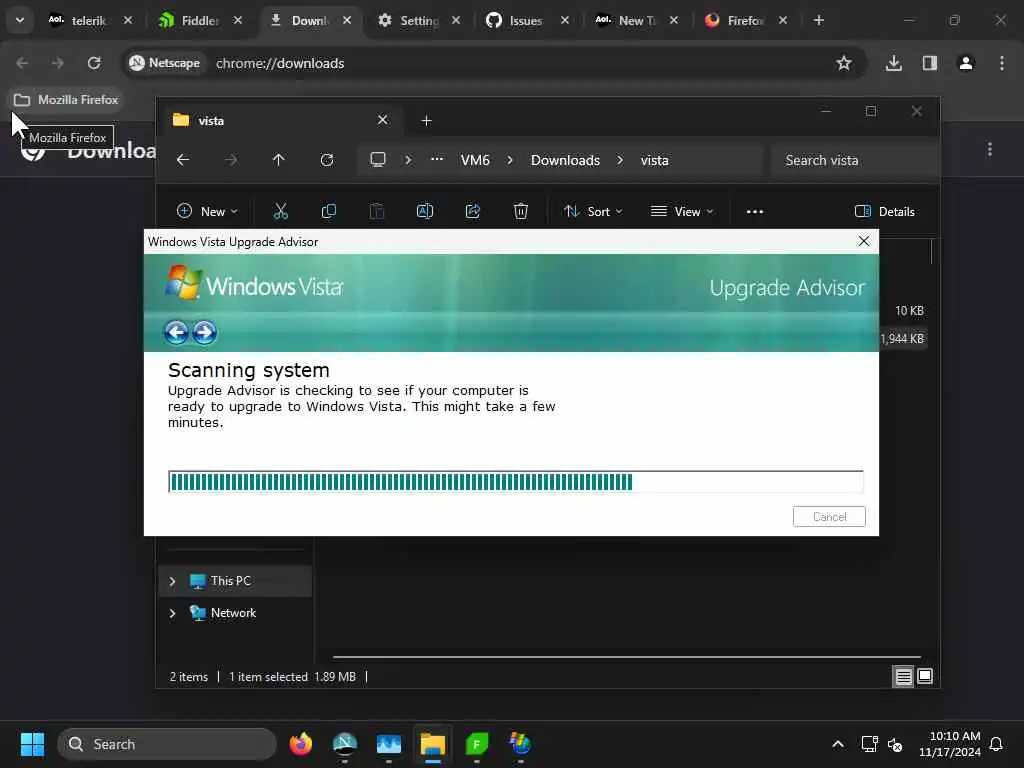Switch to the Firefox browser tab
1024x768 pixels.
coord(743,20)
